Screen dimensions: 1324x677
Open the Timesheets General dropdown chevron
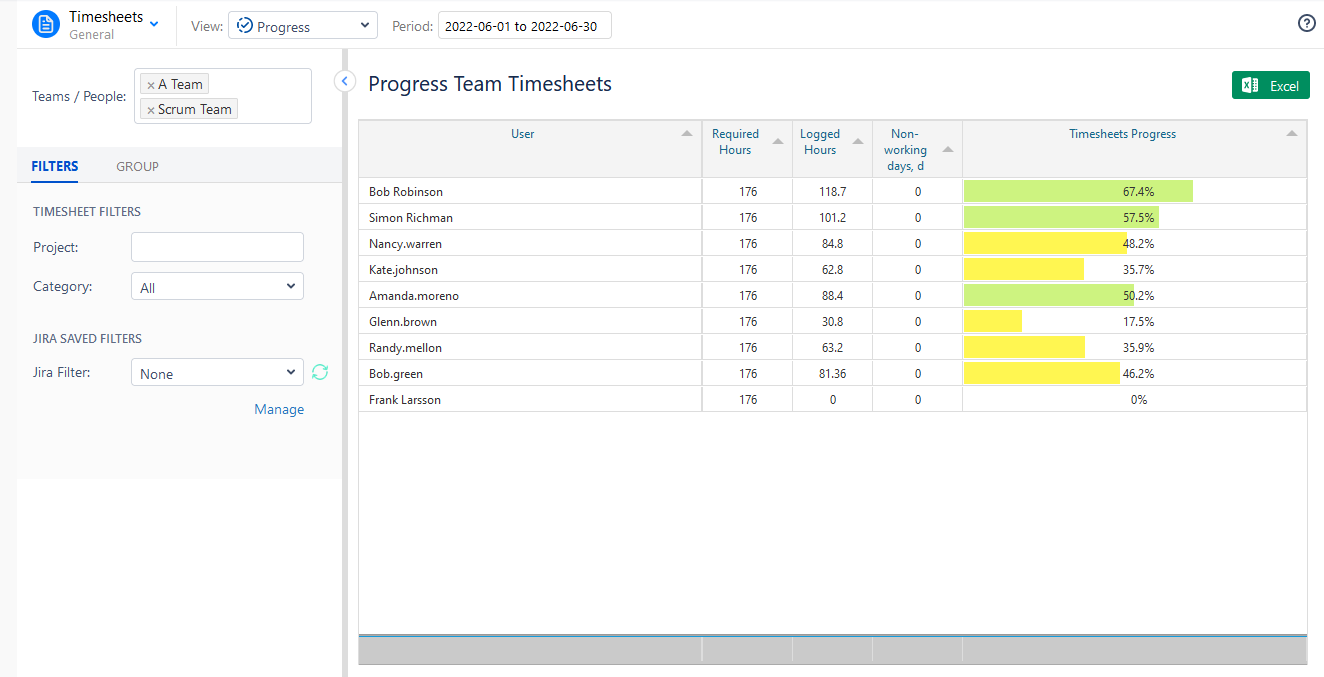(154, 25)
